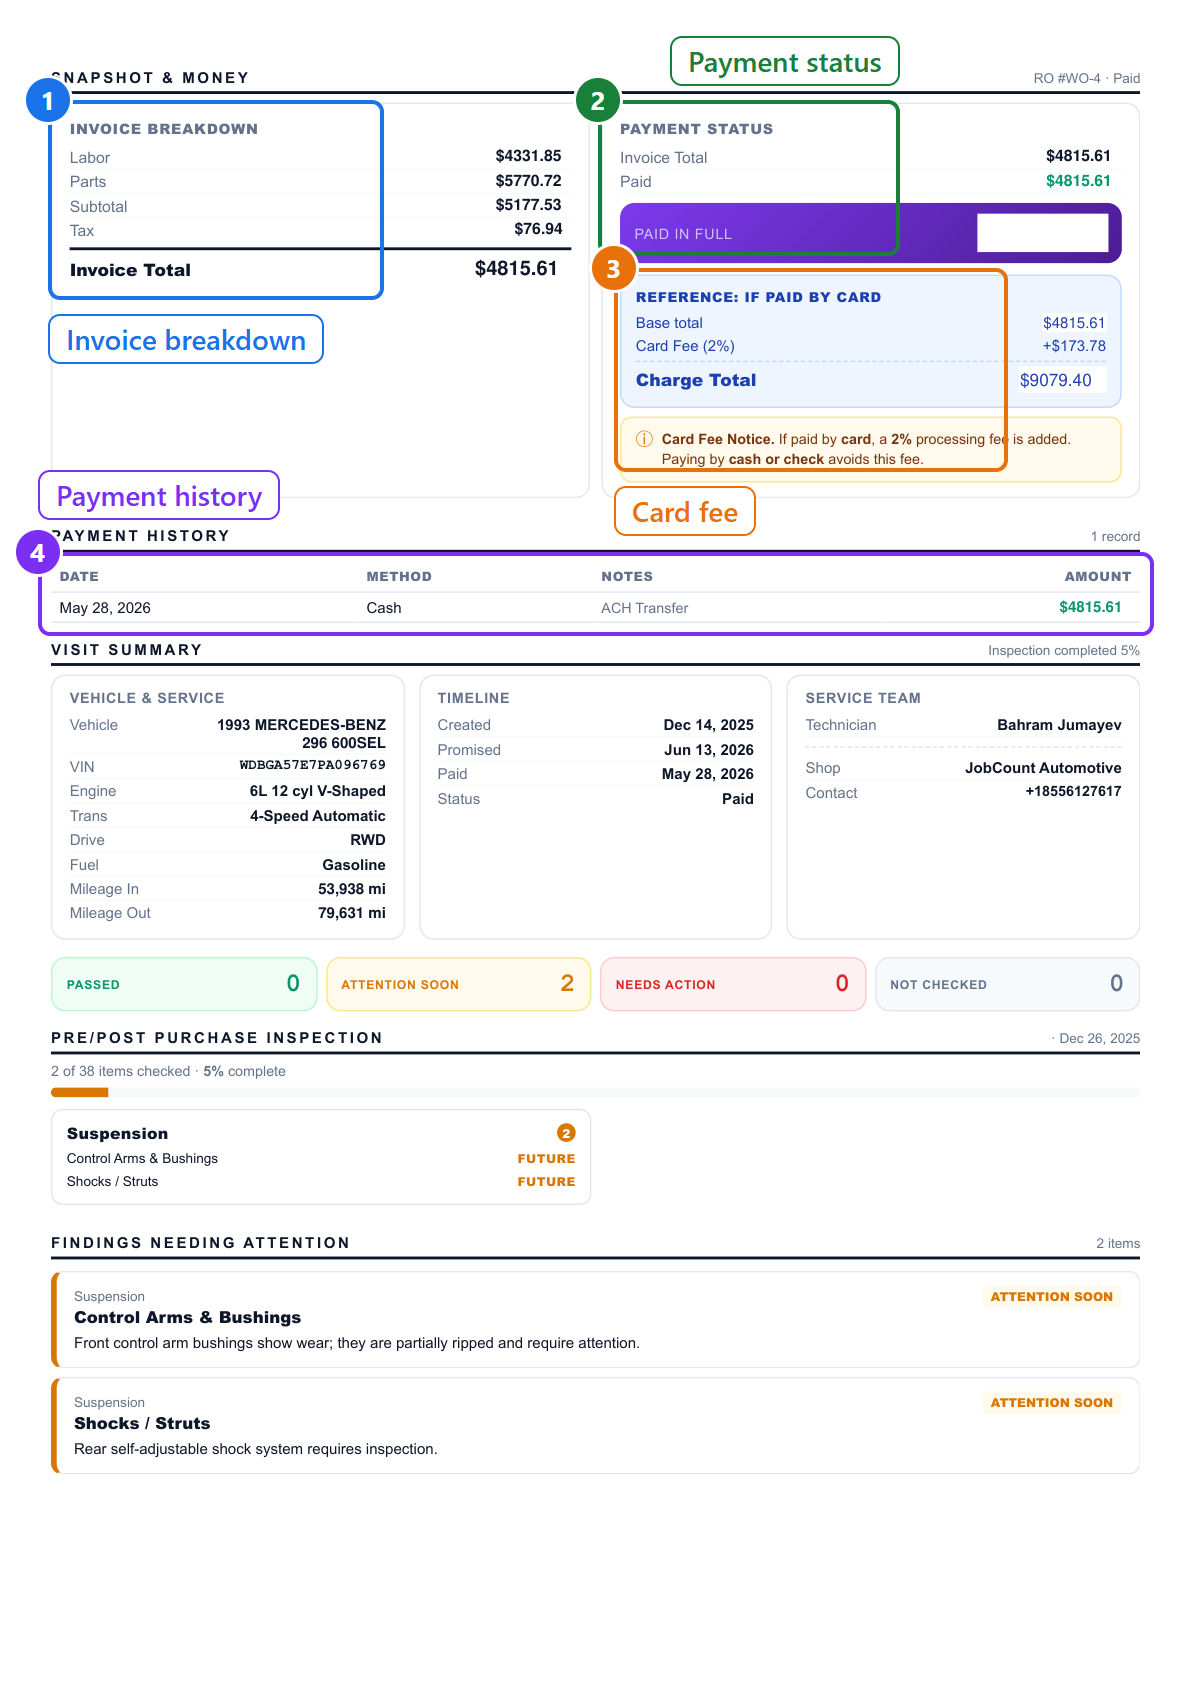
Task: Select the Subtotal amount $5177.53
Action: [x=528, y=205]
